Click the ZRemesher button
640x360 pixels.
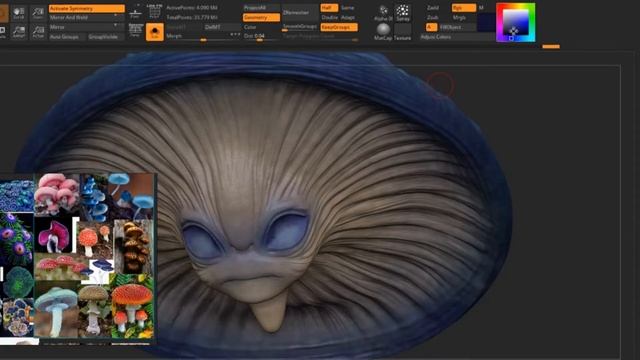(300, 13)
